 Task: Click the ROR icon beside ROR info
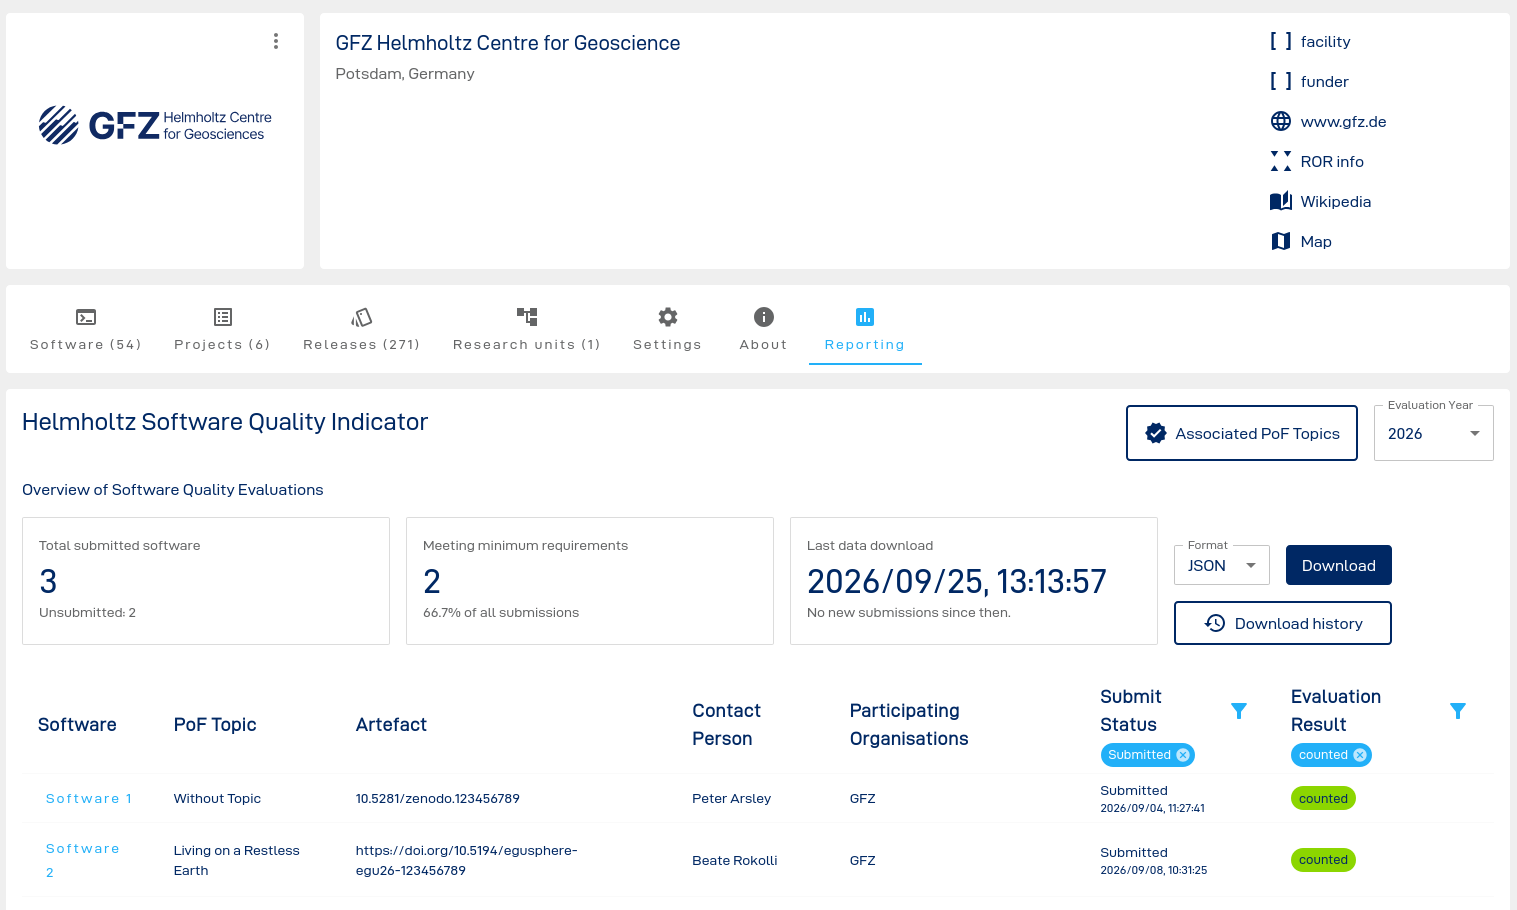(1281, 162)
